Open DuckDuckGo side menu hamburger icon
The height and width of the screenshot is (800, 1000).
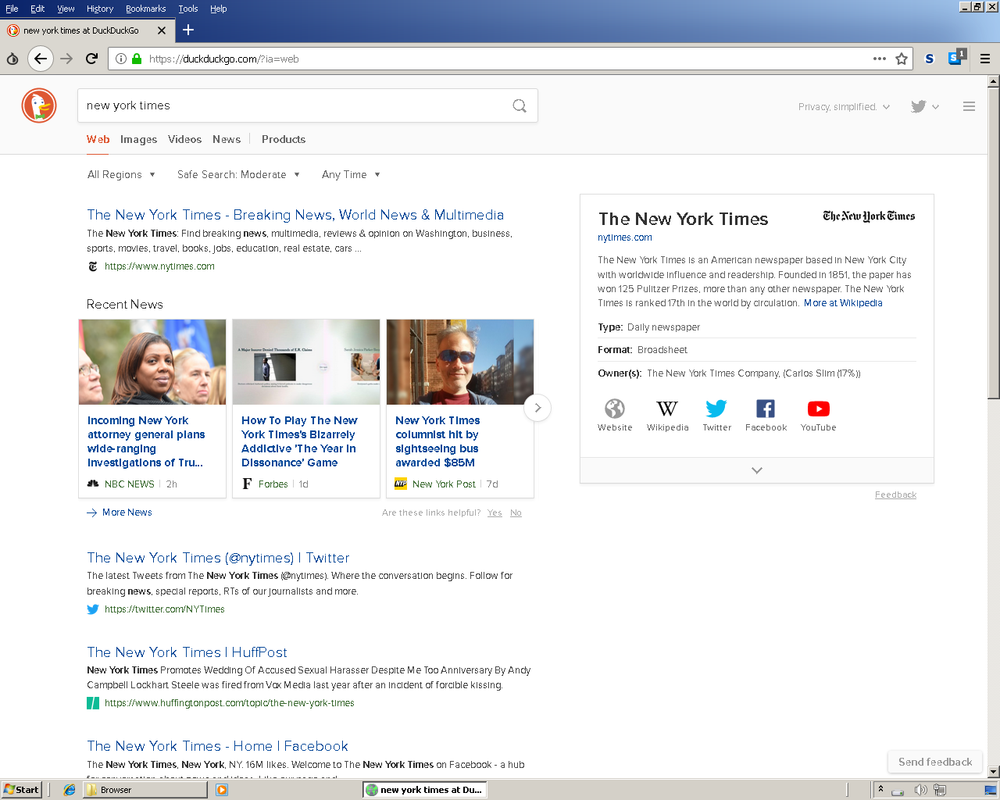tap(969, 107)
